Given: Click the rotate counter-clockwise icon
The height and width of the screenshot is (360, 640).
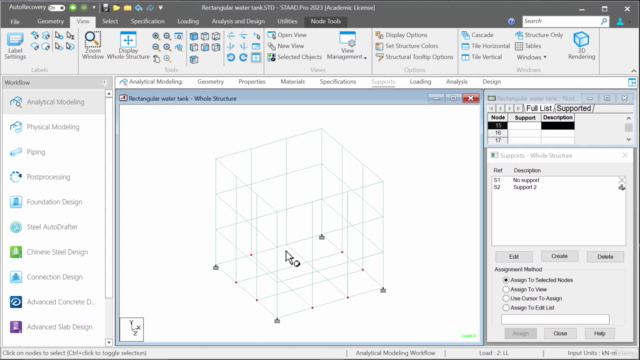Looking at the screenshot, I should point(231,58).
